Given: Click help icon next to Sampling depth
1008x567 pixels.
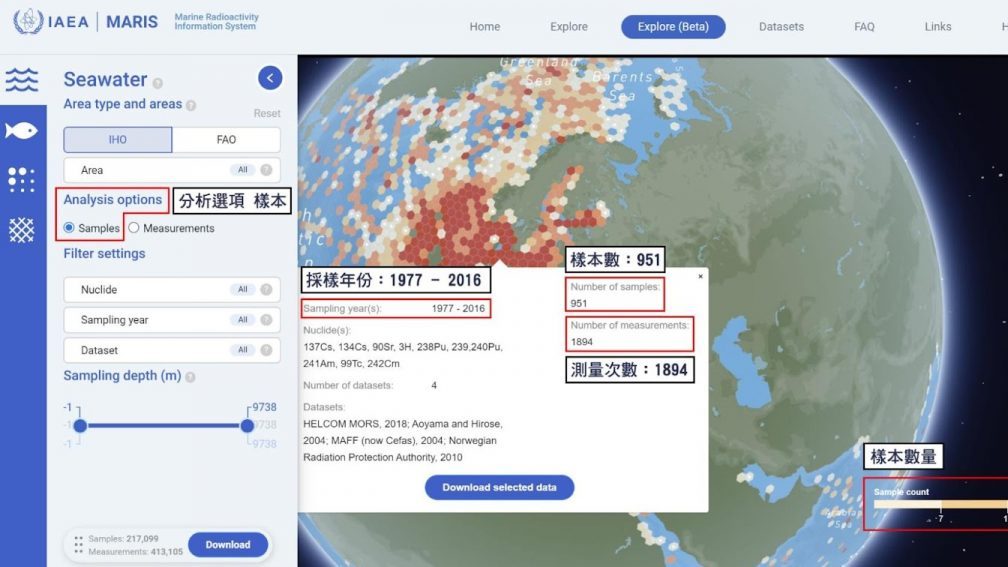Looking at the screenshot, I should pos(190,377).
